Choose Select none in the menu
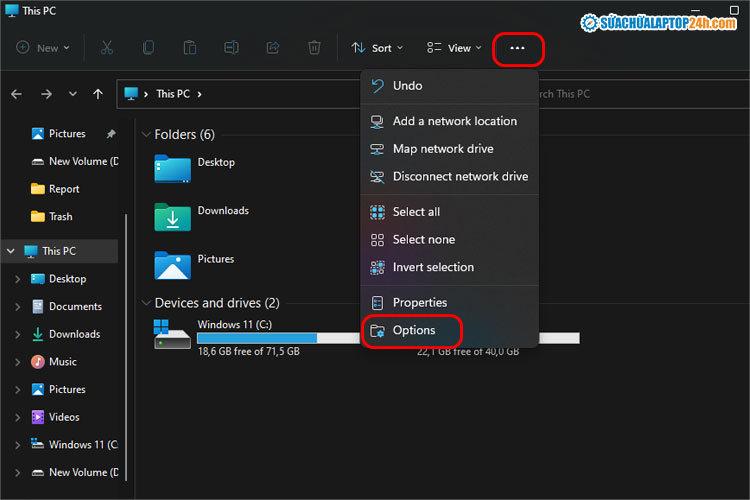 450,240
